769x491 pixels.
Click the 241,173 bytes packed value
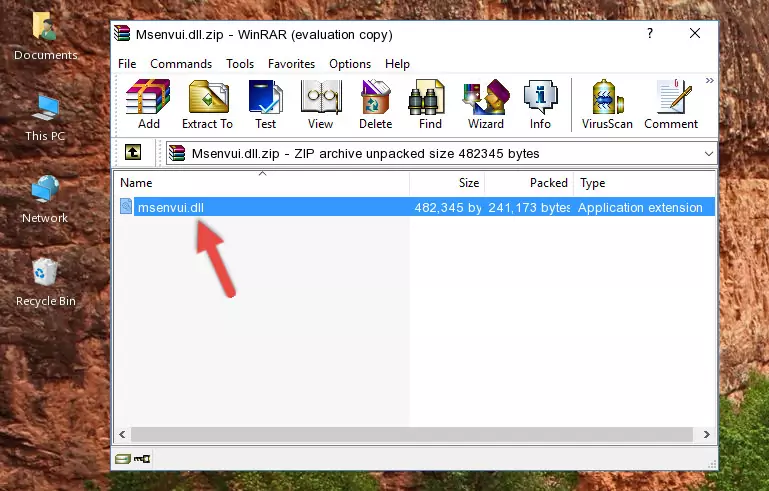[x=529, y=207]
